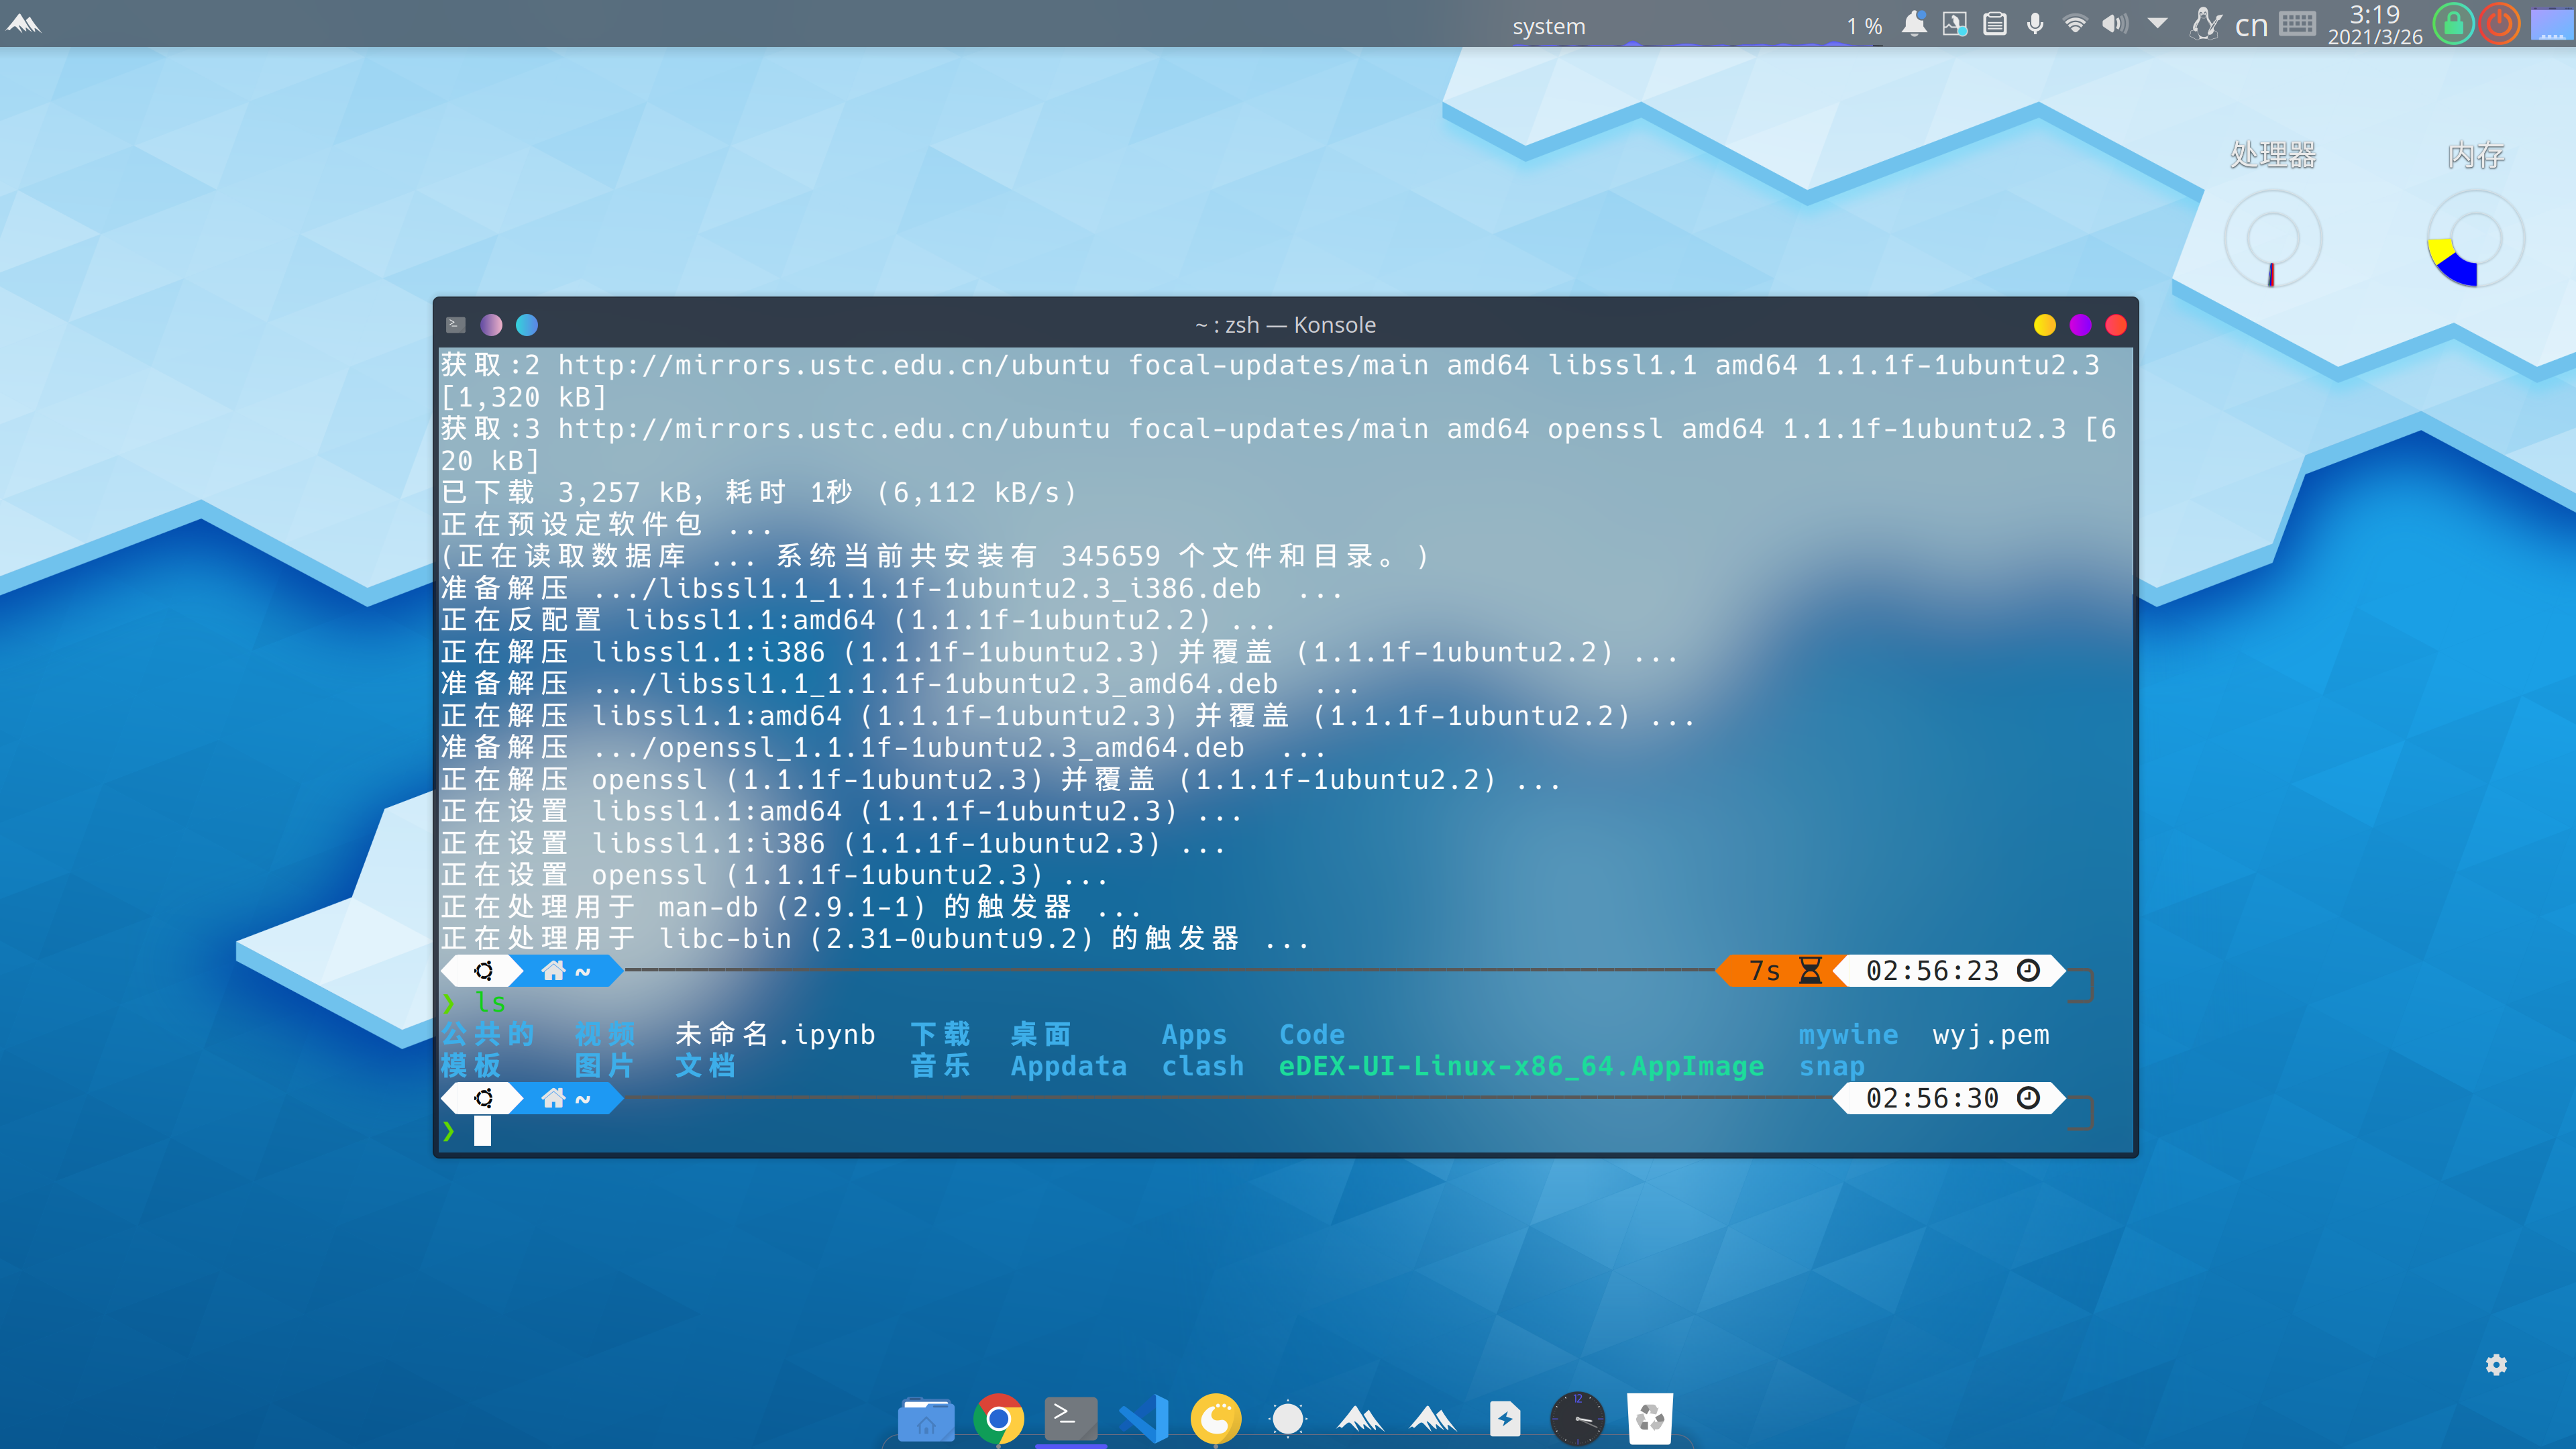This screenshot has width=2576, height=1449.
Task: Click the mountain icon beside the lightning document
Action: [x=1433, y=1418]
